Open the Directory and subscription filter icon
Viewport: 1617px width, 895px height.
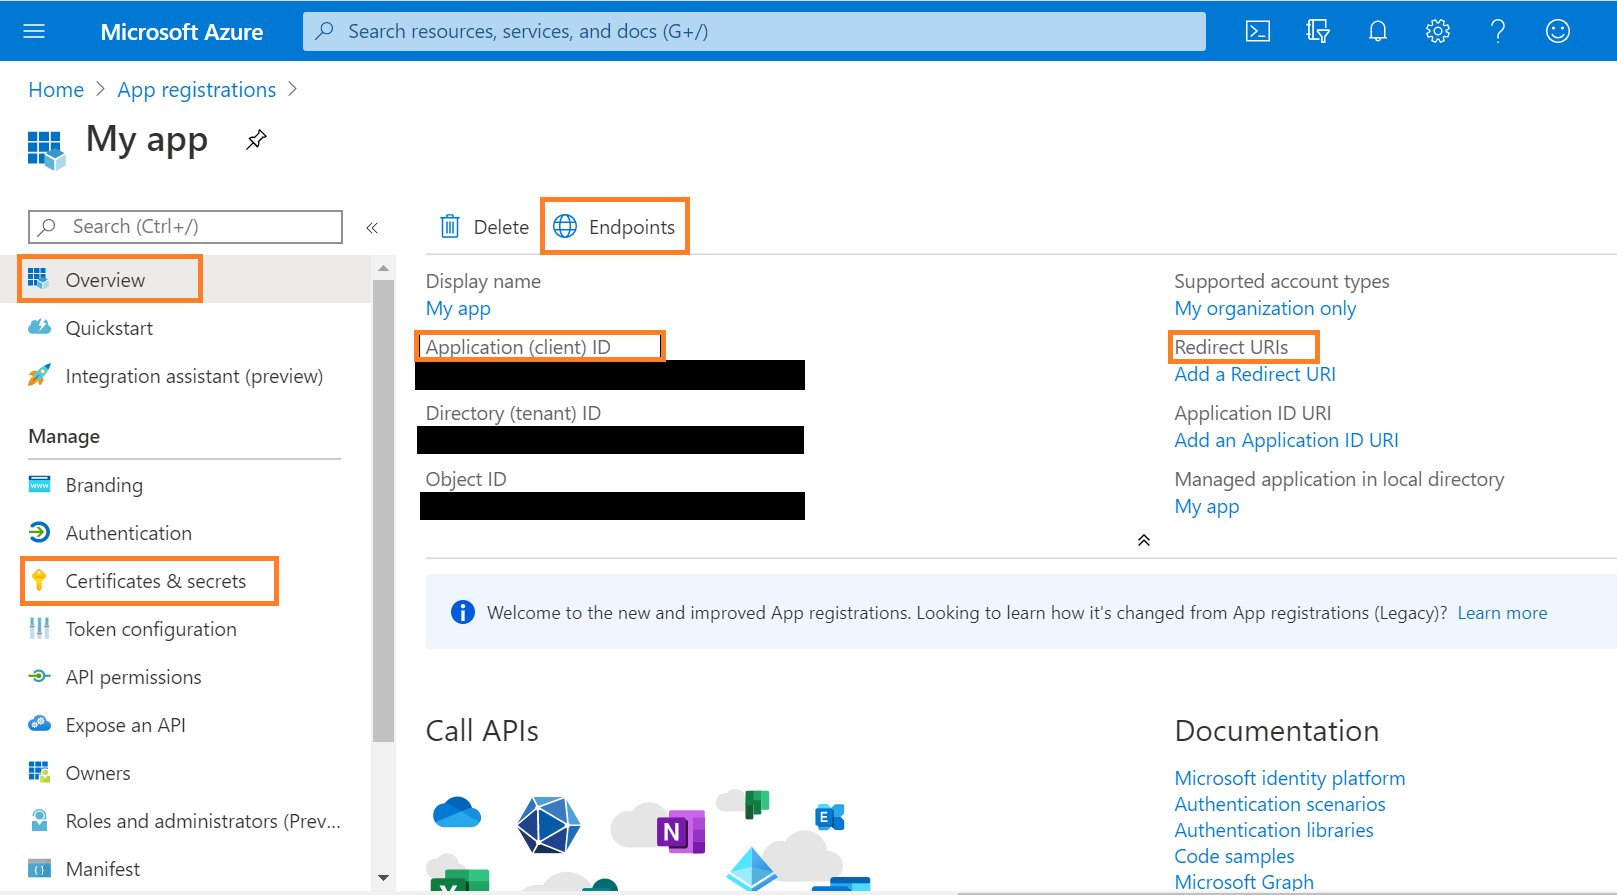pyautogui.click(x=1317, y=32)
